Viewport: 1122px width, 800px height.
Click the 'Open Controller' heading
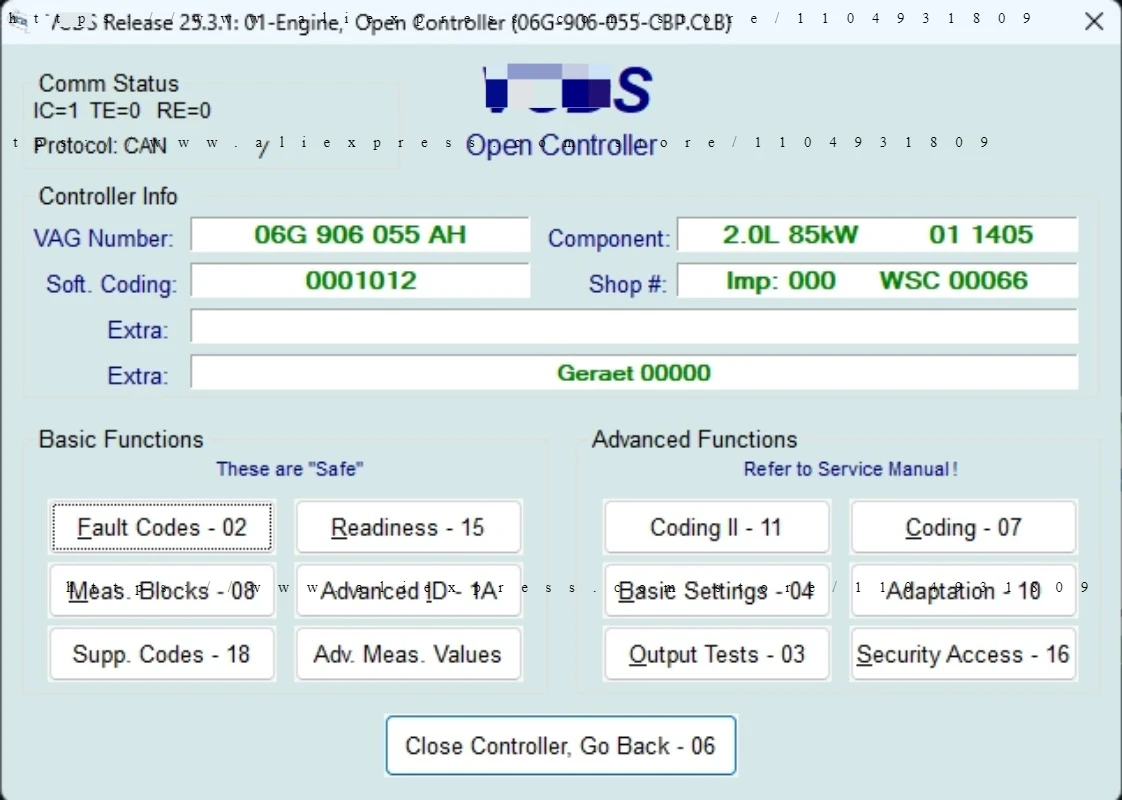coord(561,145)
